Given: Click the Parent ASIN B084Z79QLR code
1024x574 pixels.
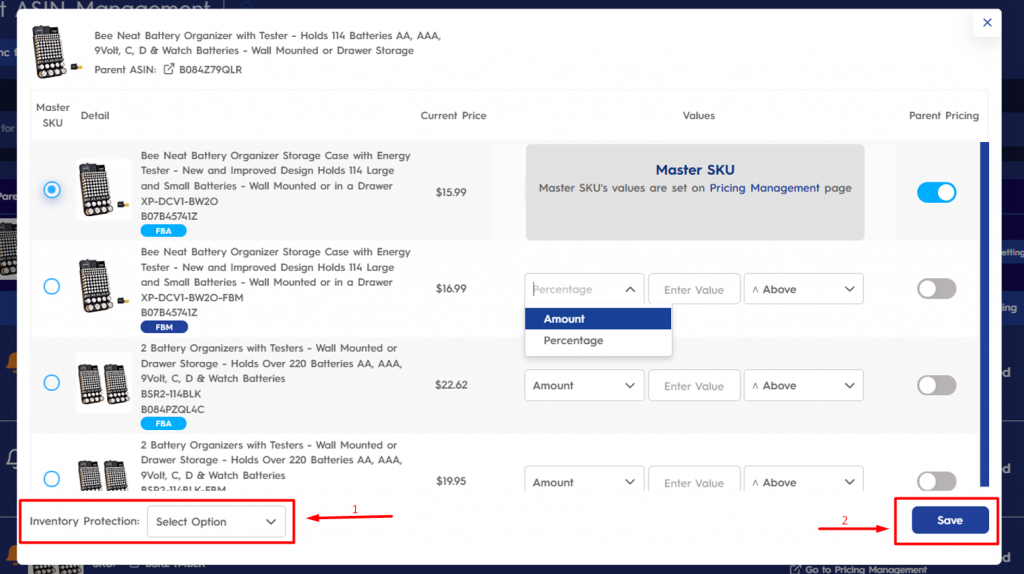Looking at the screenshot, I should pyautogui.click(x=210, y=70).
